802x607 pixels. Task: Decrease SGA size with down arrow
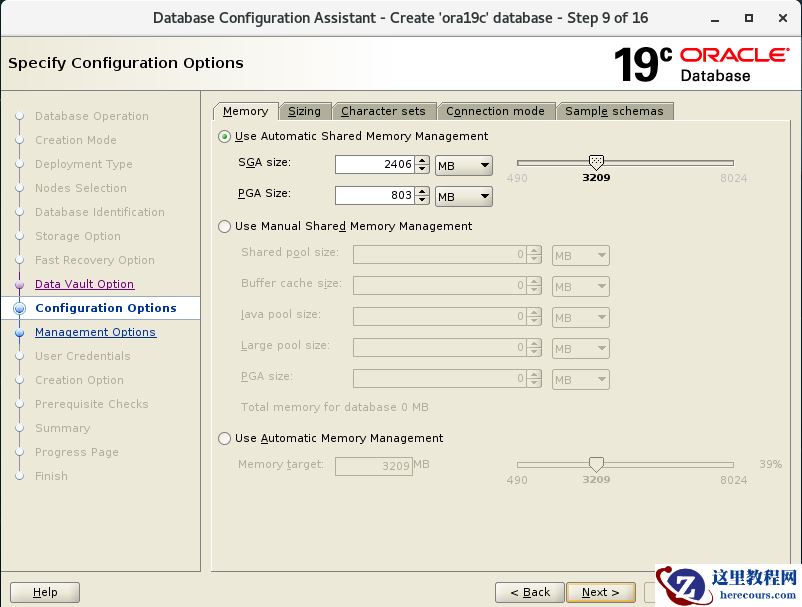click(x=422, y=169)
